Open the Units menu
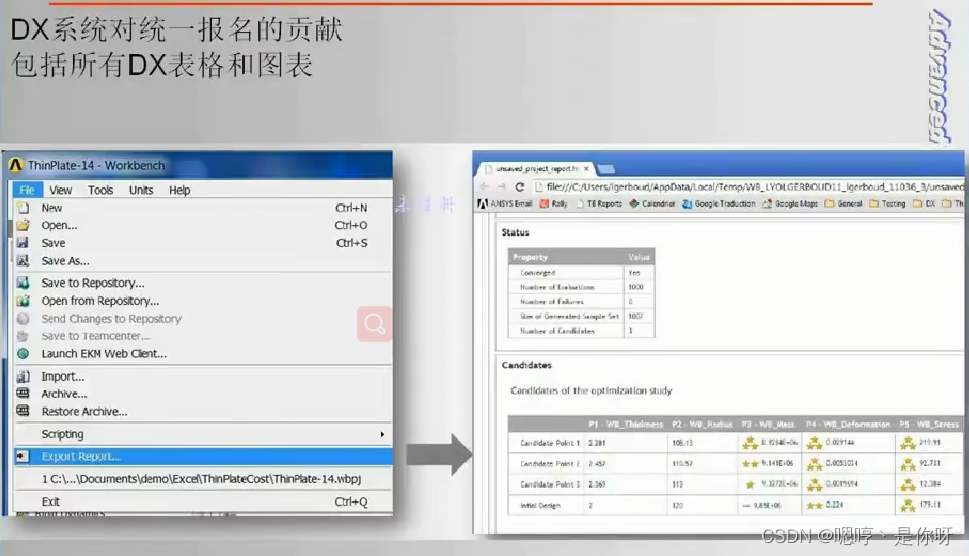The image size is (969, 556). tap(141, 190)
